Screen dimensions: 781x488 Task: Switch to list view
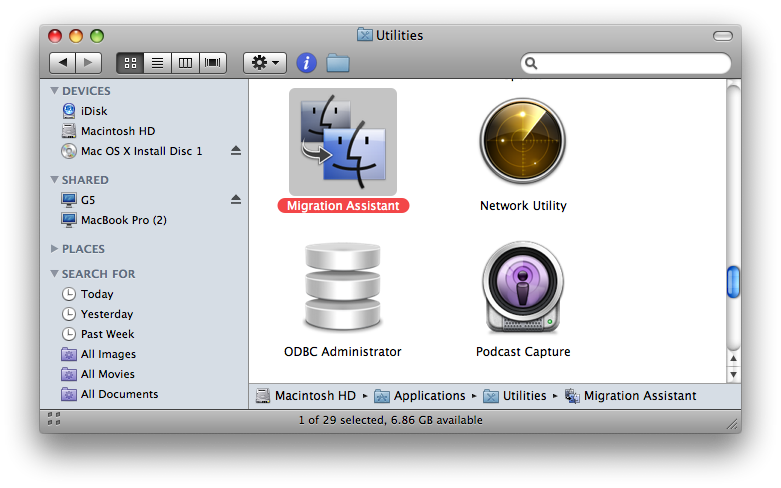coord(157,63)
